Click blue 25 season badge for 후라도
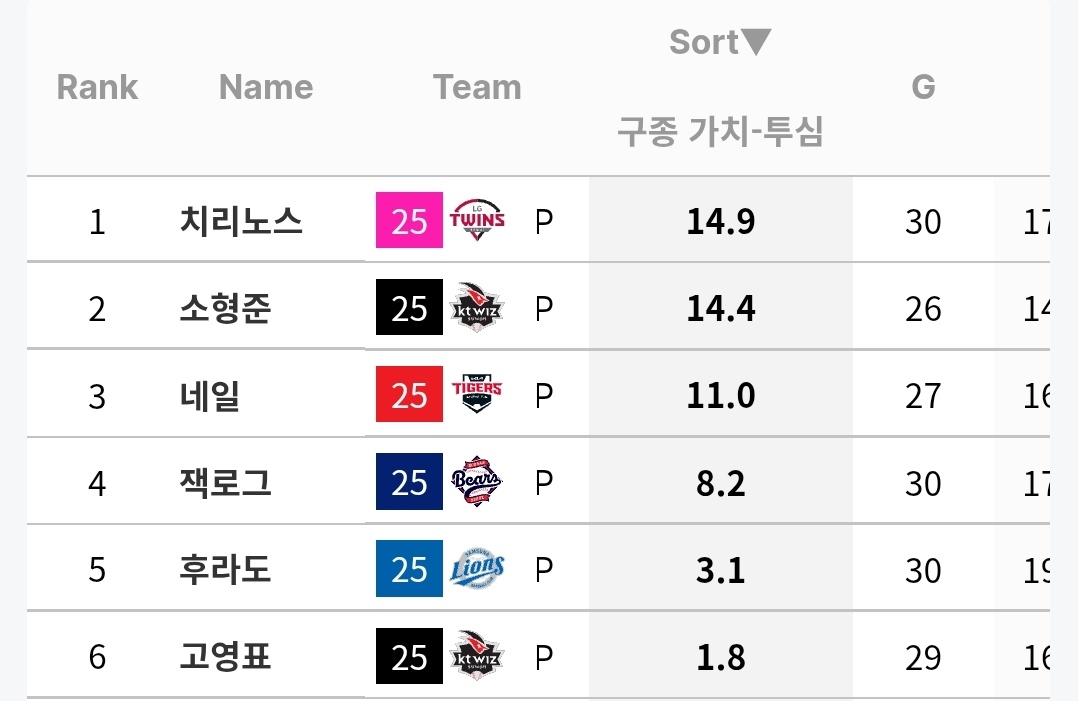Viewport: 1078px width, 701px height. coord(409,570)
